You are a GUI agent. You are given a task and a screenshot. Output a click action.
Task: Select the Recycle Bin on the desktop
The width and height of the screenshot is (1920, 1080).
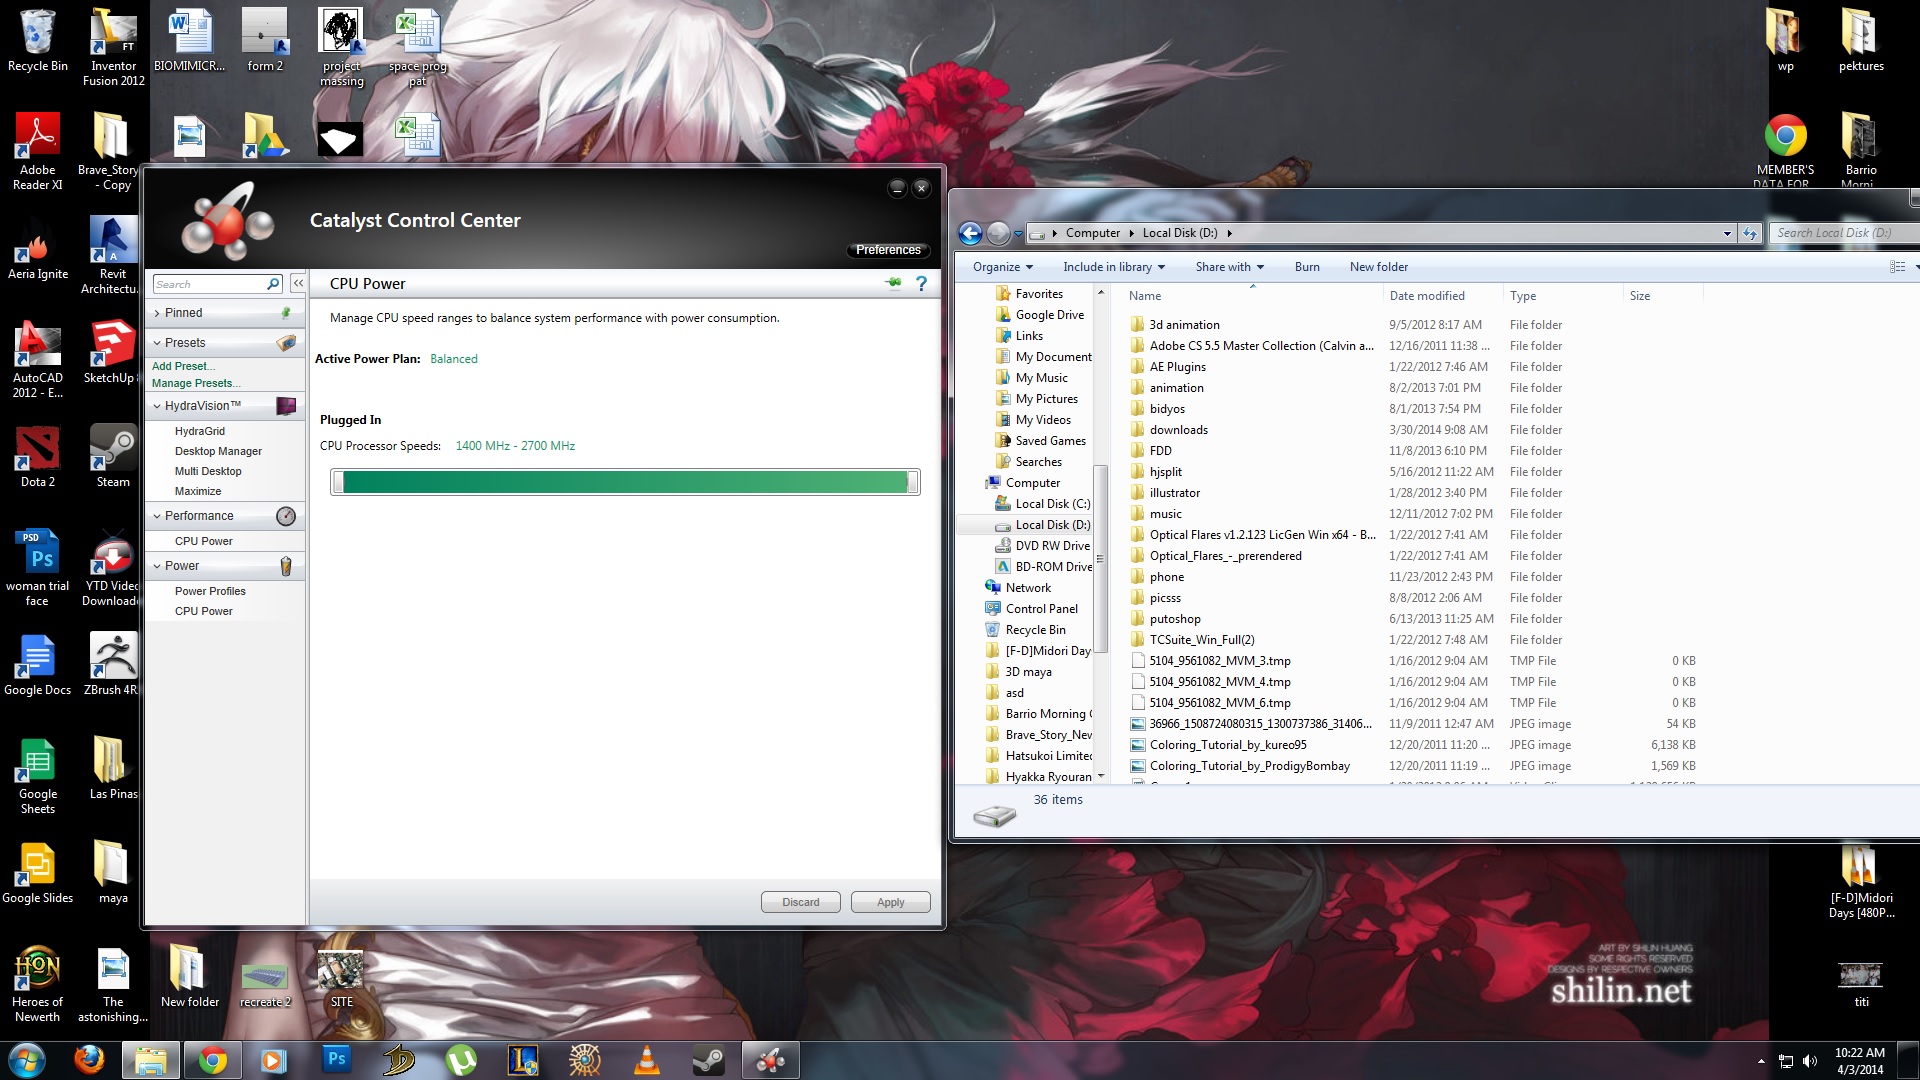coord(38,40)
